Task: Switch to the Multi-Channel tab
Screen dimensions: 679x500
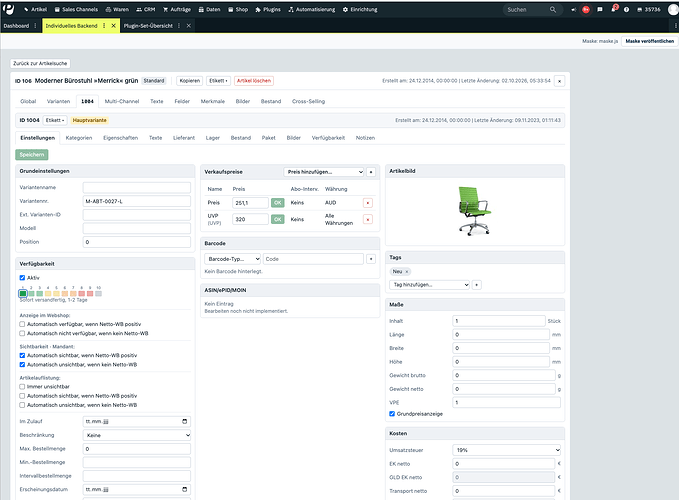Action: click(122, 101)
